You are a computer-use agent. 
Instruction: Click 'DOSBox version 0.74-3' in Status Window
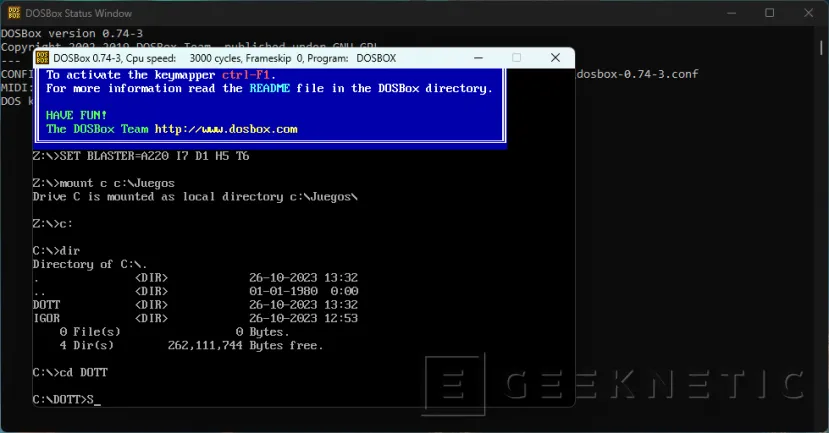(x=72, y=33)
